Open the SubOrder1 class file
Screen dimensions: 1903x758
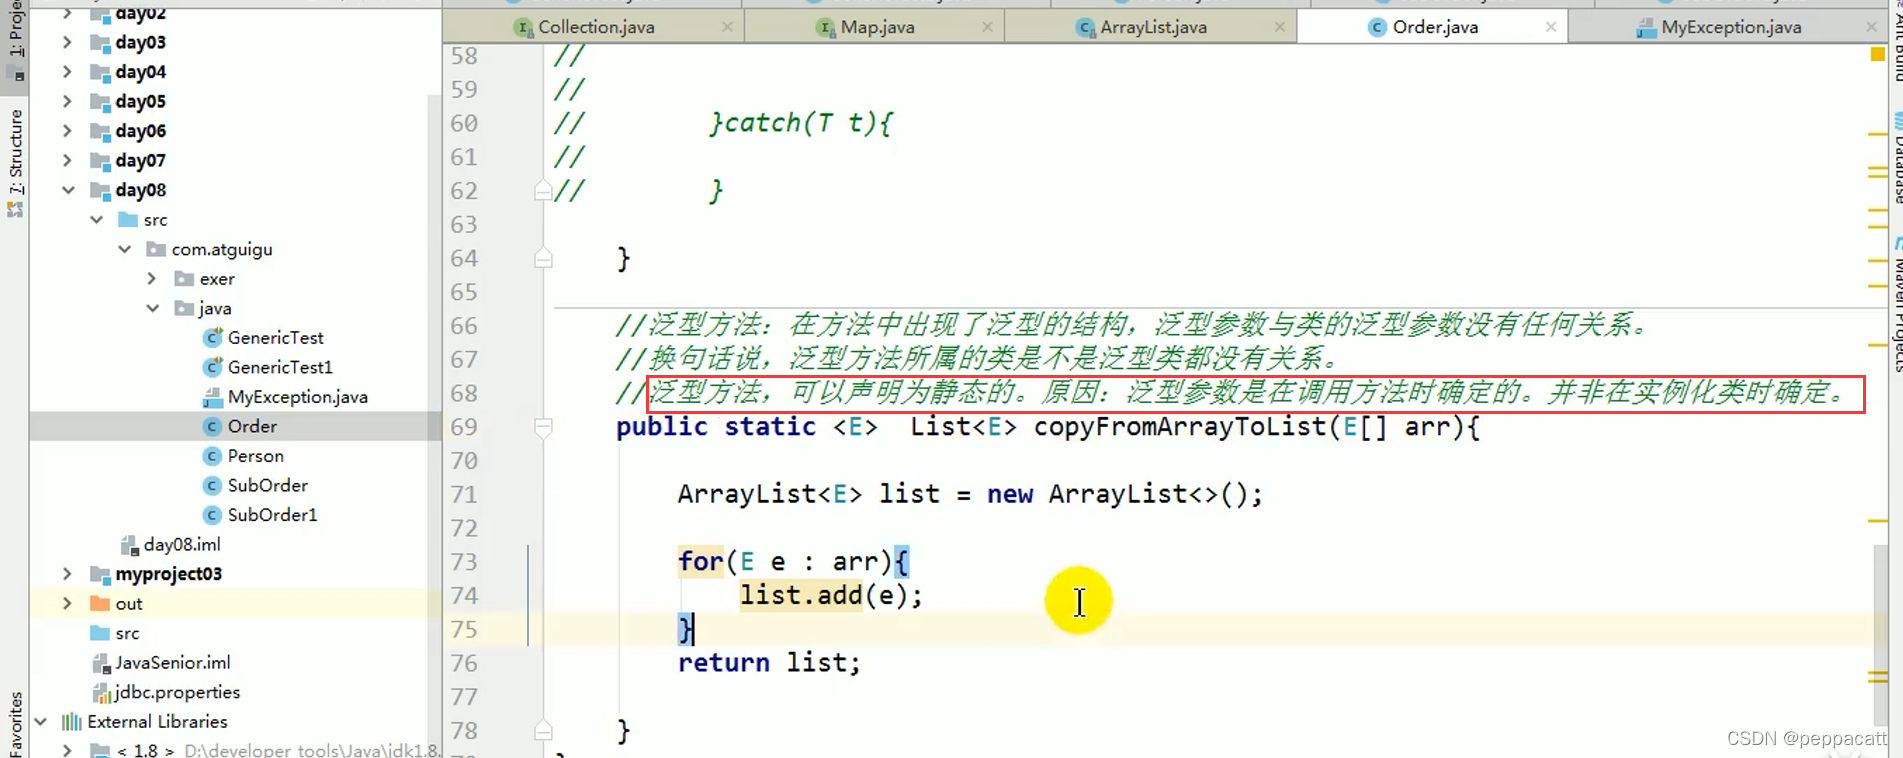[272, 514]
